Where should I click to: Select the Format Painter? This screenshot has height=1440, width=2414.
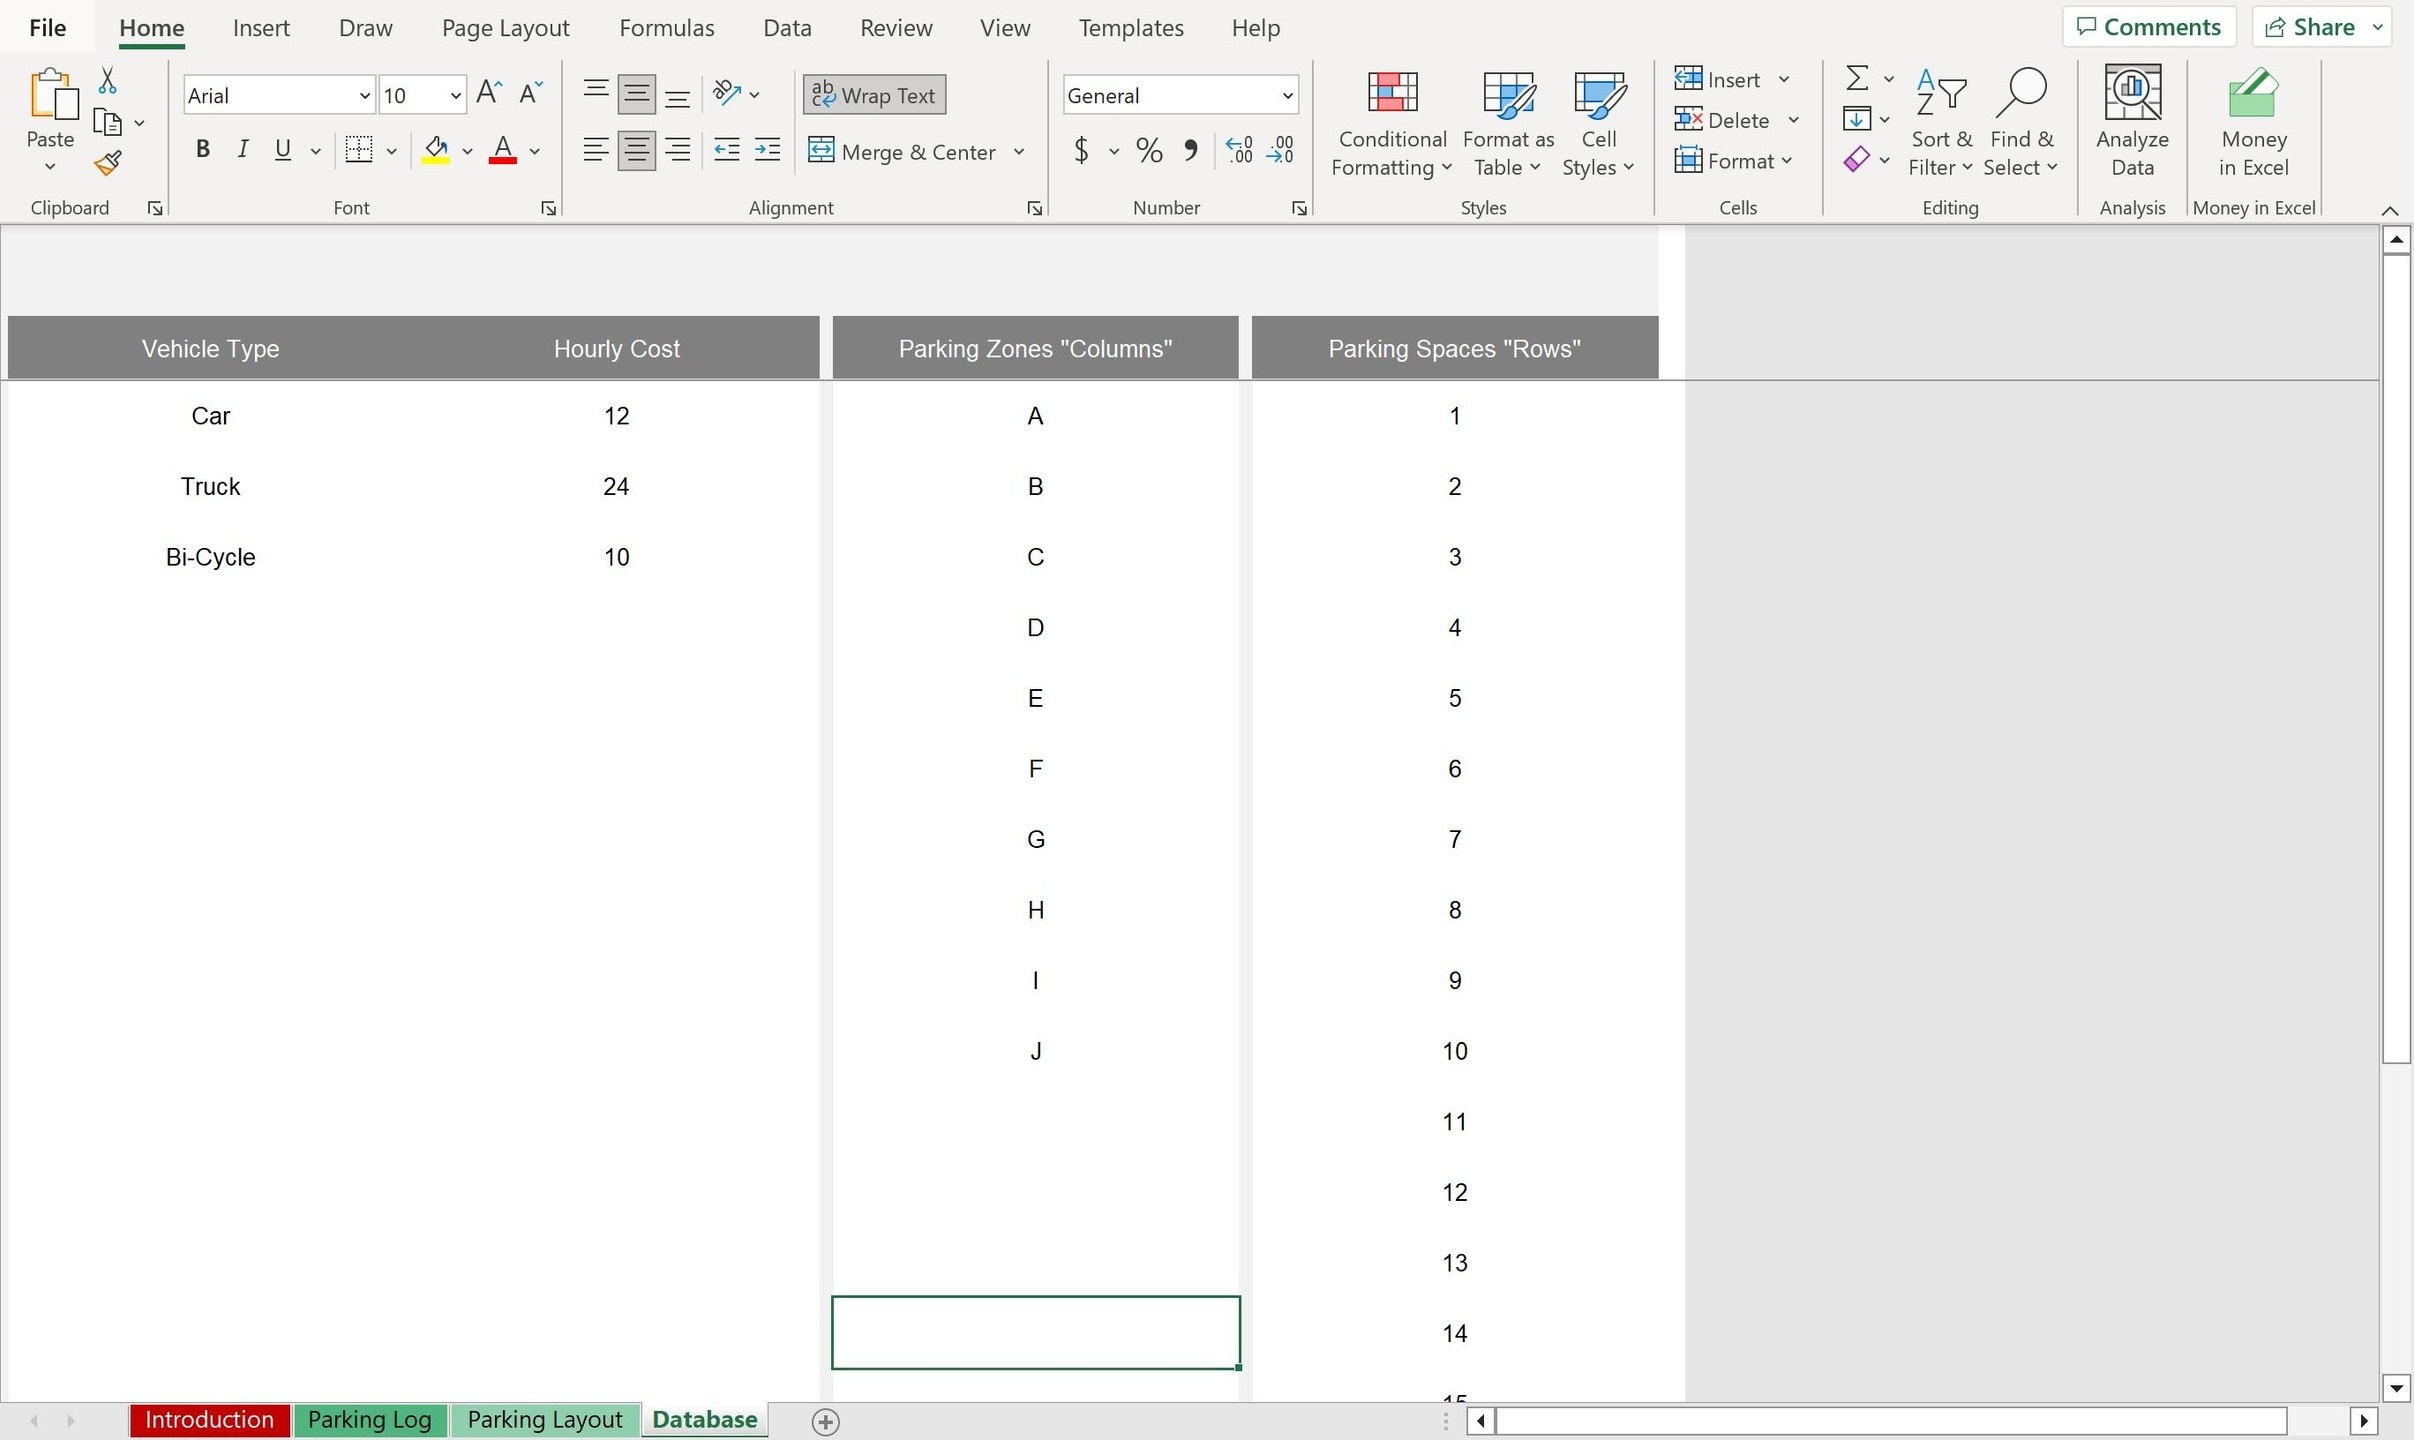click(x=106, y=163)
